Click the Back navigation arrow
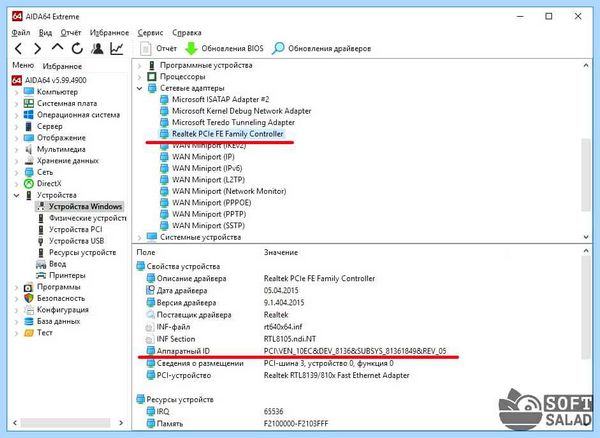Viewport: 600px width, 438px height. pyautogui.click(x=18, y=49)
